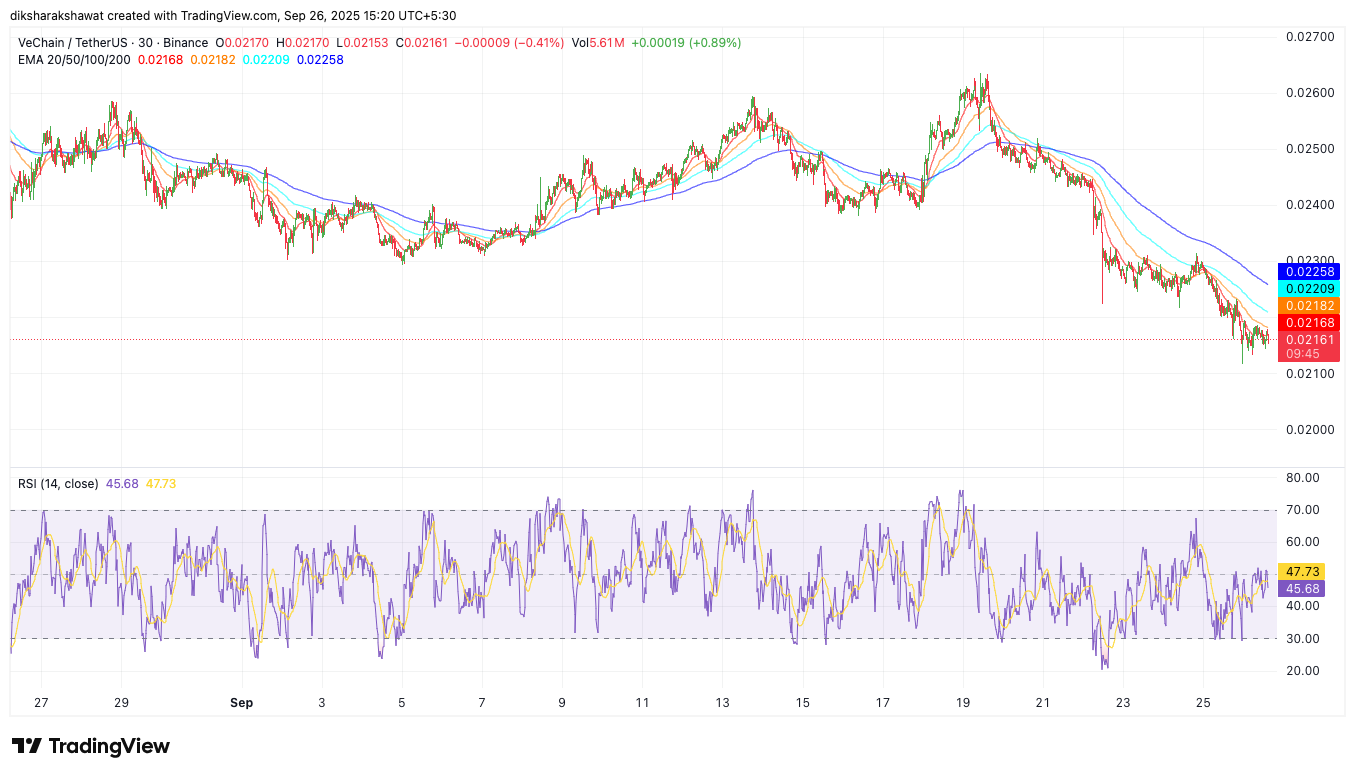This screenshot has height=776, width=1355.
Task: Click the EMA 20/50/100/200 indicator legend
Action: tap(74, 60)
